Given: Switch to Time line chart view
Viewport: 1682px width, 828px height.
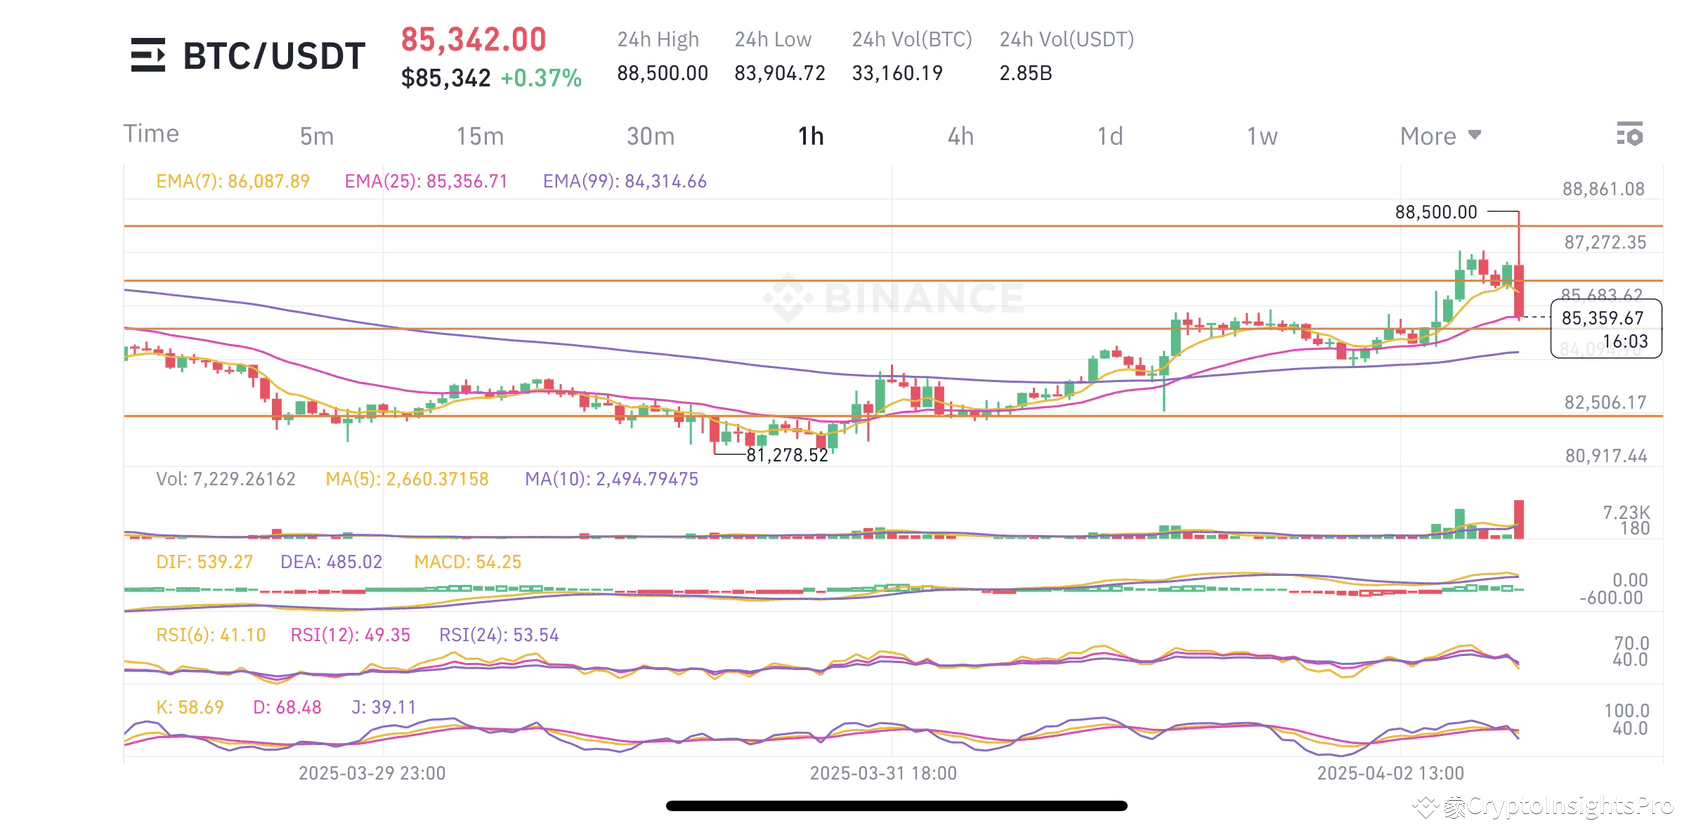Looking at the screenshot, I should [x=151, y=134].
